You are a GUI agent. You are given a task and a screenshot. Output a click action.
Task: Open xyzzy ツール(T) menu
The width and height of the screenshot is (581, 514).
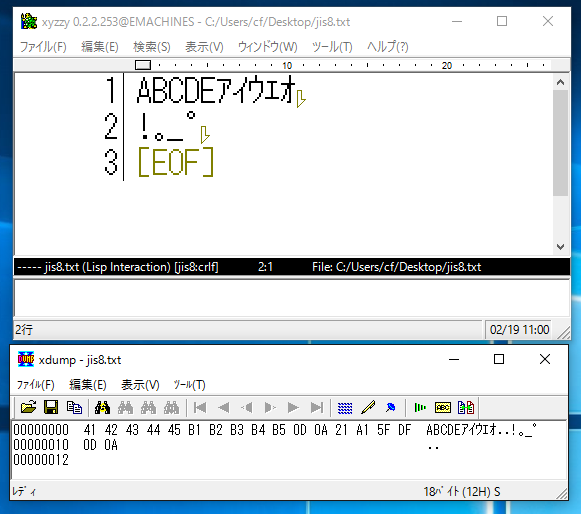332,47
